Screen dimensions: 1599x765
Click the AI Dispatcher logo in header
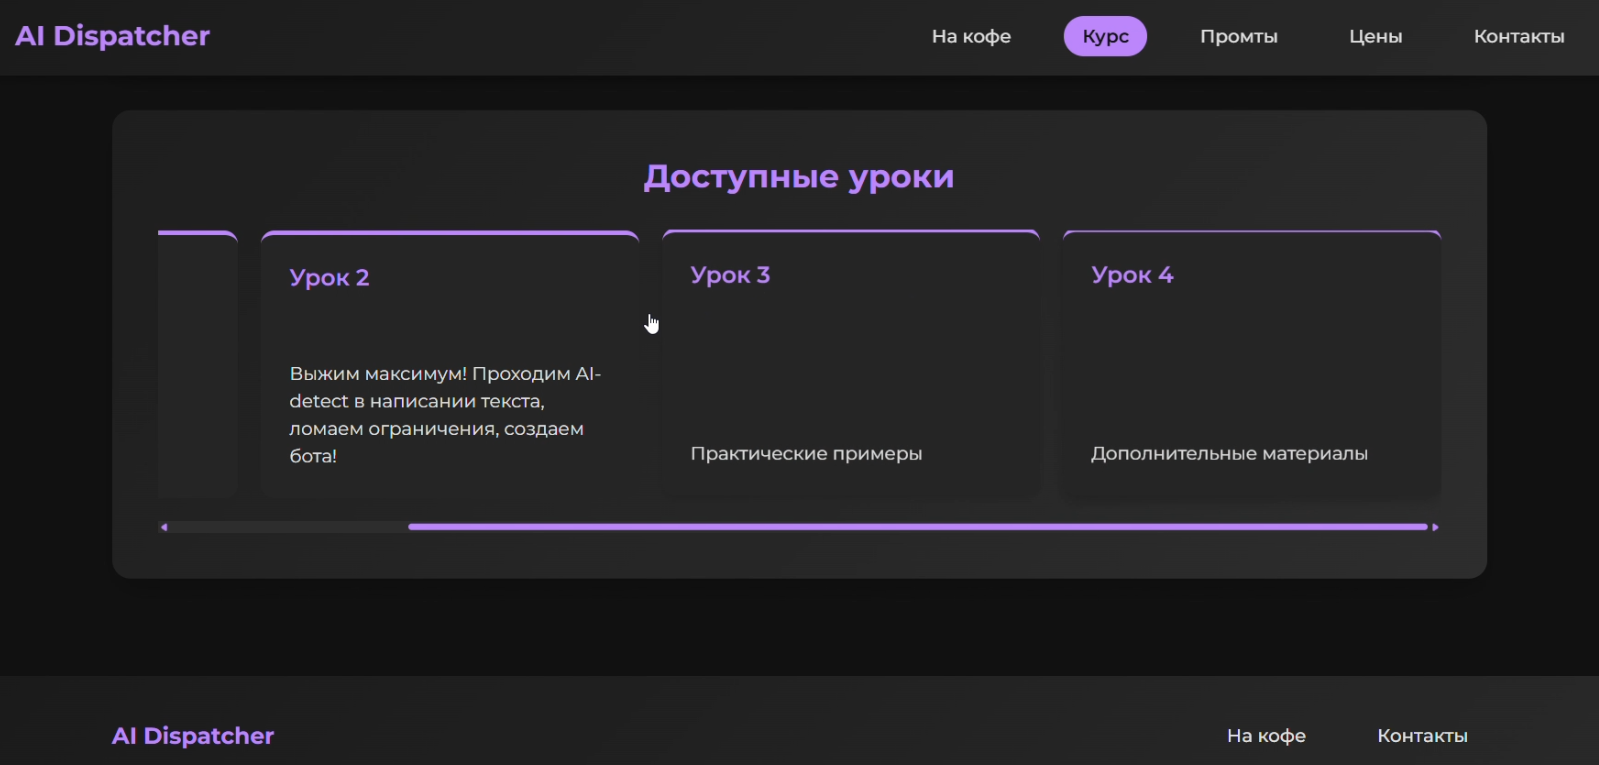(x=112, y=36)
